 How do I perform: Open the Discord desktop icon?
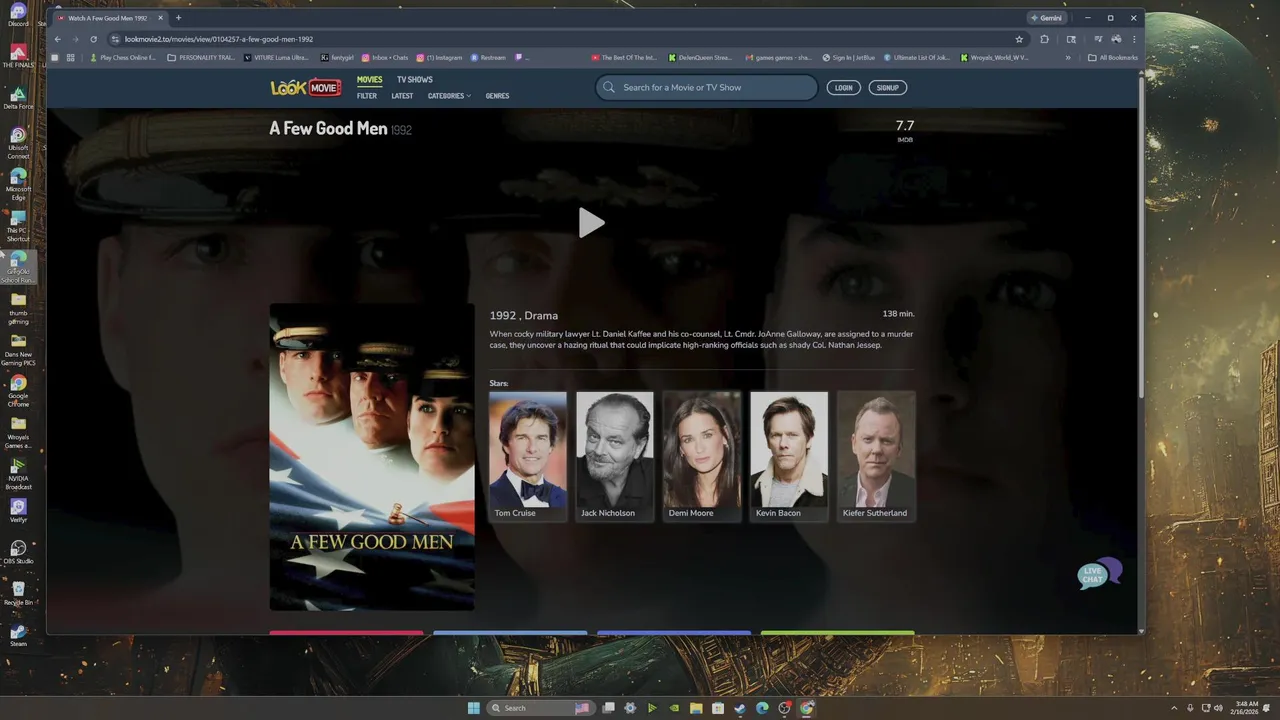tap(18, 15)
